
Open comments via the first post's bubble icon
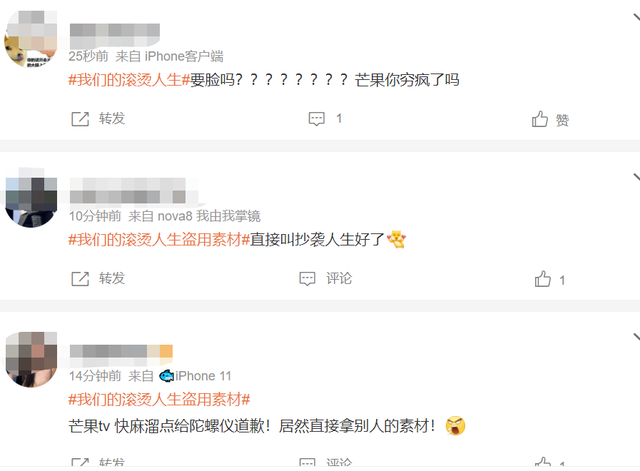pos(316,119)
